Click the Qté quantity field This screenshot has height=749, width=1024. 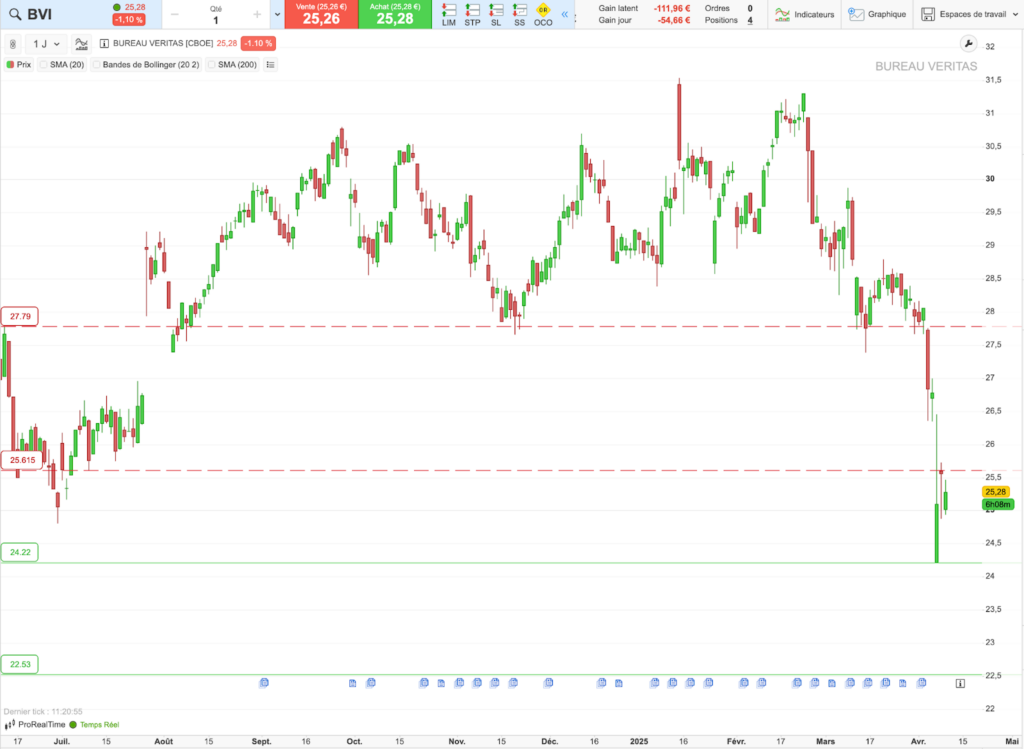point(216,15)
